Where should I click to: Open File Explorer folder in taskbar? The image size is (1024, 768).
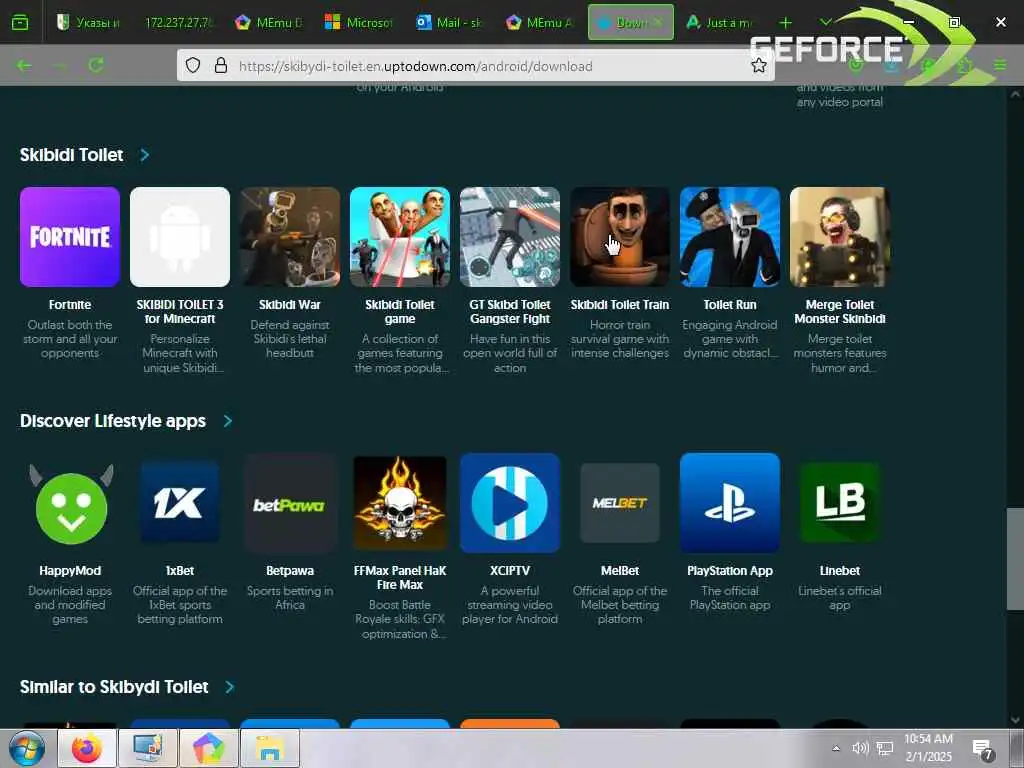(x=270, y=748)
